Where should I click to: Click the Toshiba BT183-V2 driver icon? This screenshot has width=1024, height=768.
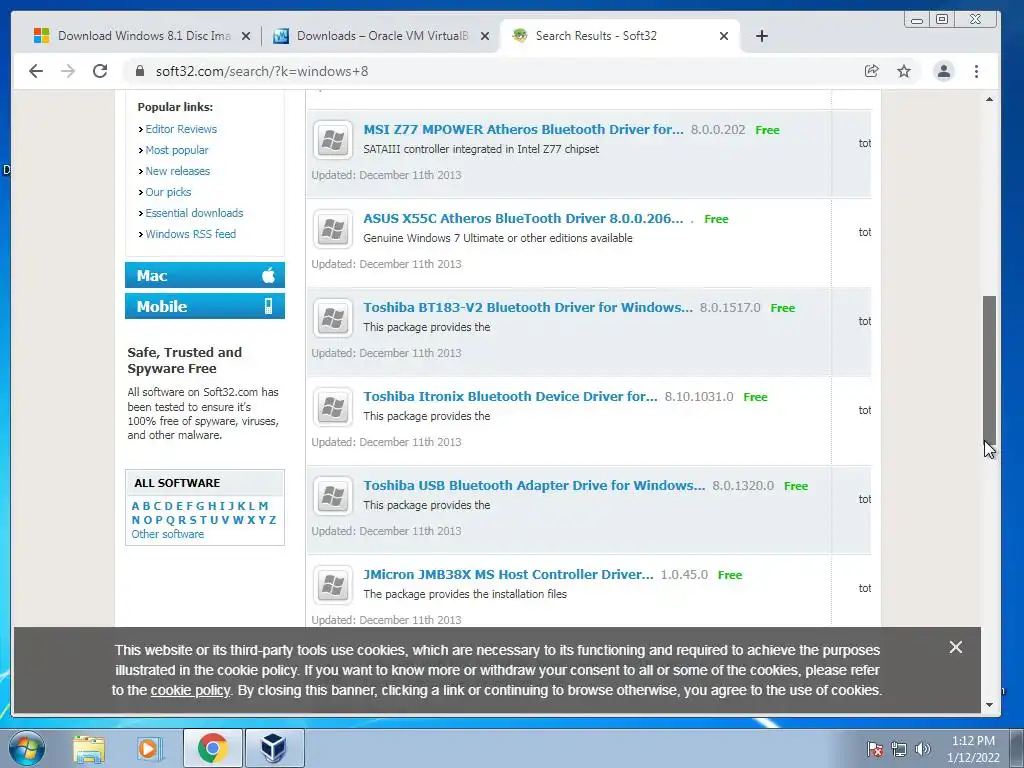[332, 318]
